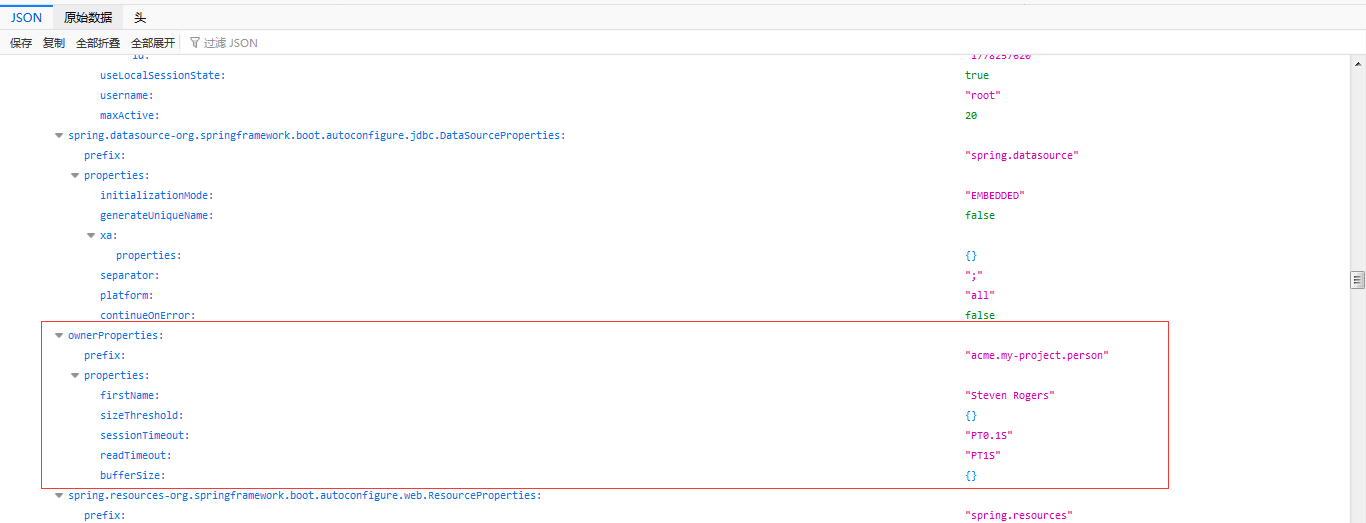This screenshot has width=1366, height=523.
Task: Select the "root" value
Action: 983,95
